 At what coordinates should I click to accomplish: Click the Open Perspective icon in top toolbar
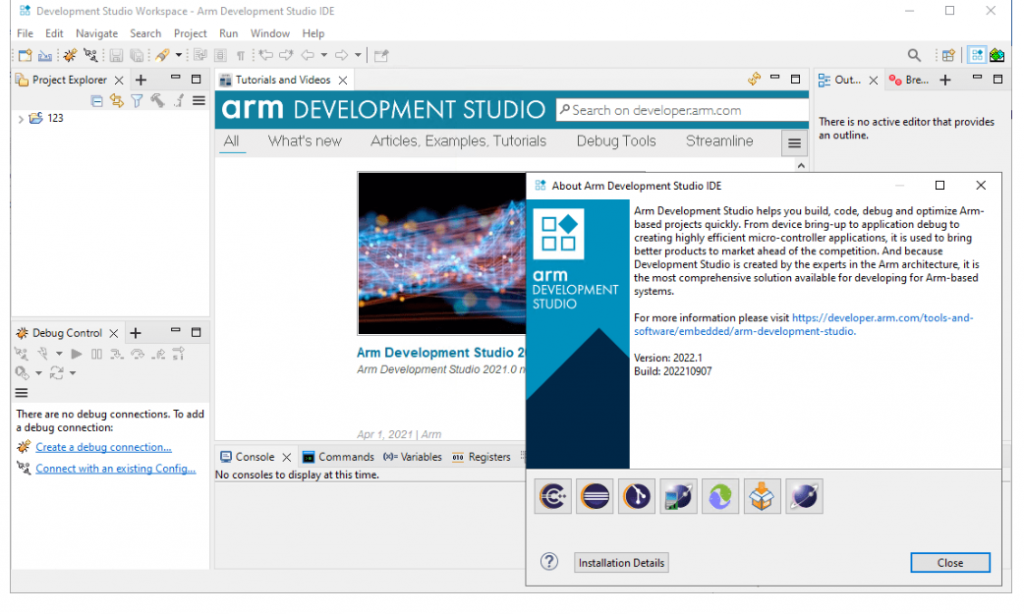[948, 56]
